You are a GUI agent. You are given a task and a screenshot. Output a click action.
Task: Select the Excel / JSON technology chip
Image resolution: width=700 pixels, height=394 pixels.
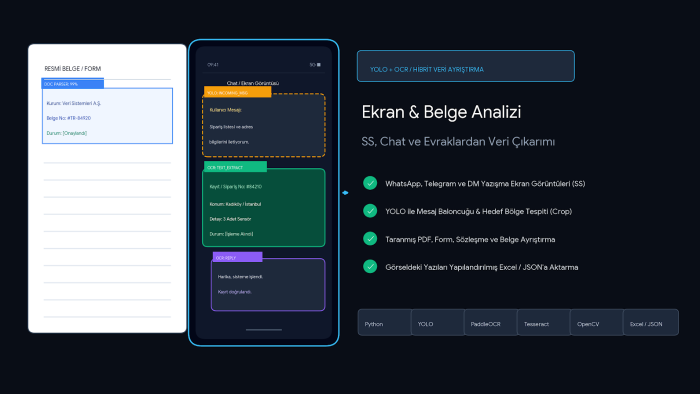[x=650, y=323]
